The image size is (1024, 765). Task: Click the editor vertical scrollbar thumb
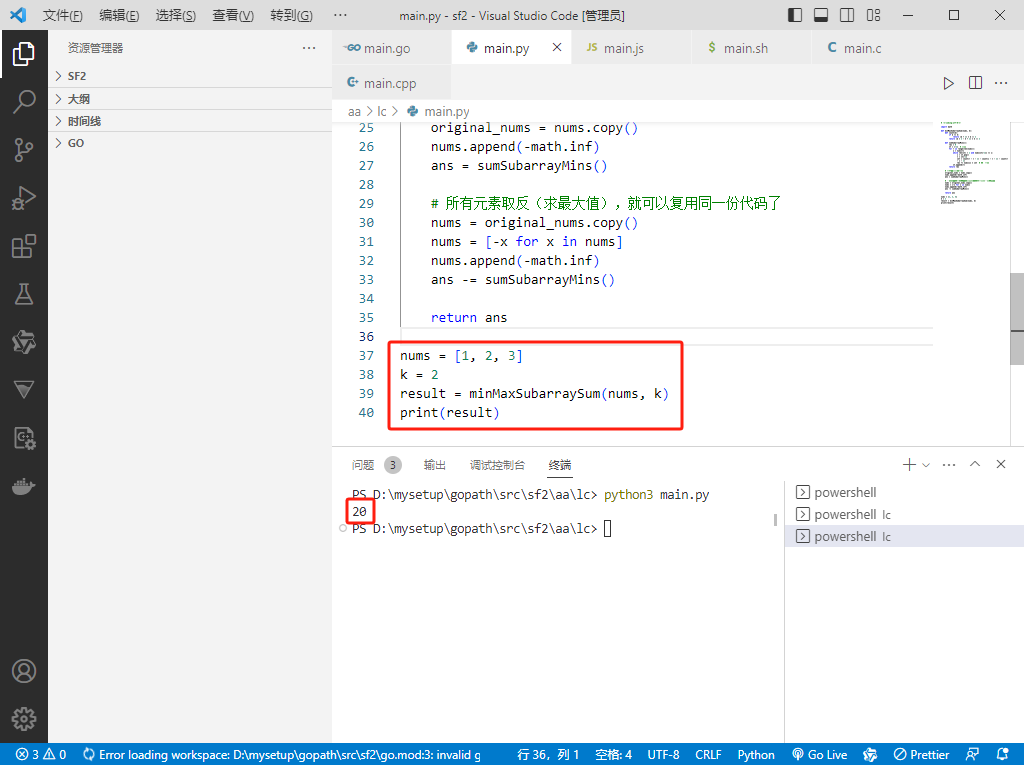coord(1017,318)
